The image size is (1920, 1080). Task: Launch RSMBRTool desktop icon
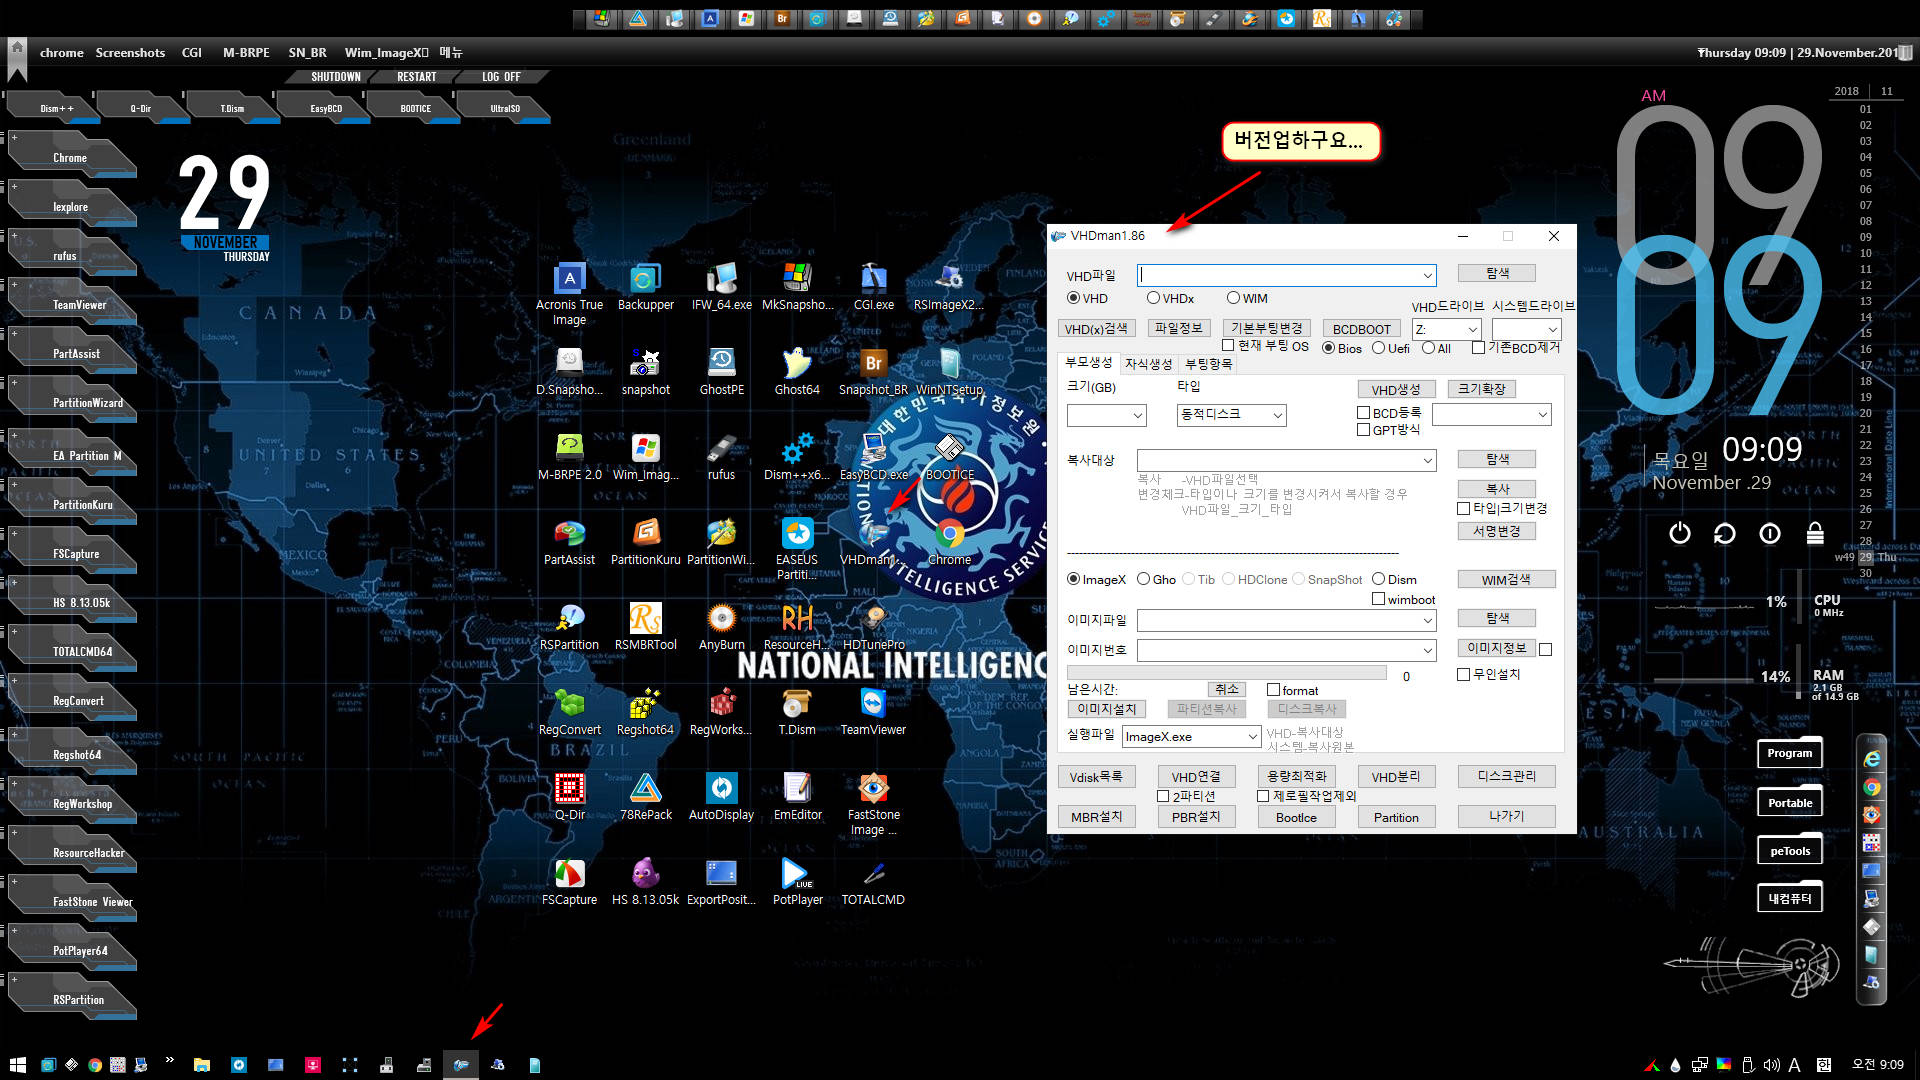[645, 626]
